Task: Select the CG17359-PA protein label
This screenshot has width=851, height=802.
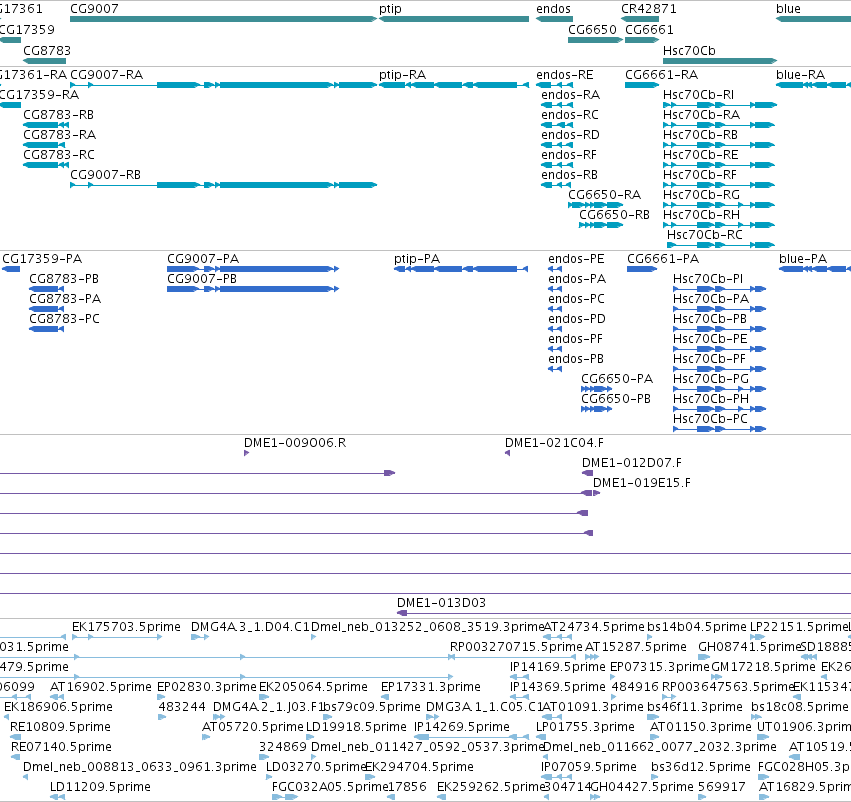Action: [x=42, y=258]
